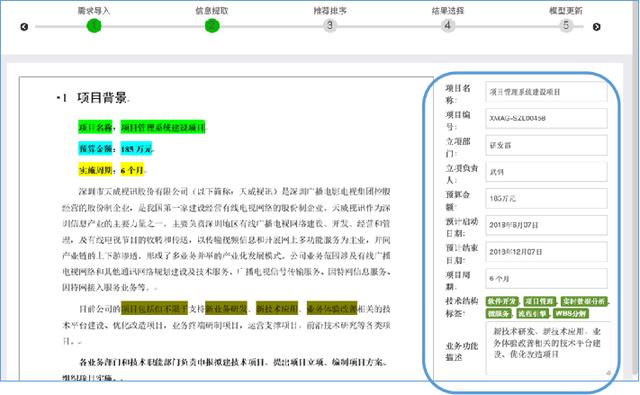
Task: Select step 2 信息提取 circle
Action: tap(212, 26)
